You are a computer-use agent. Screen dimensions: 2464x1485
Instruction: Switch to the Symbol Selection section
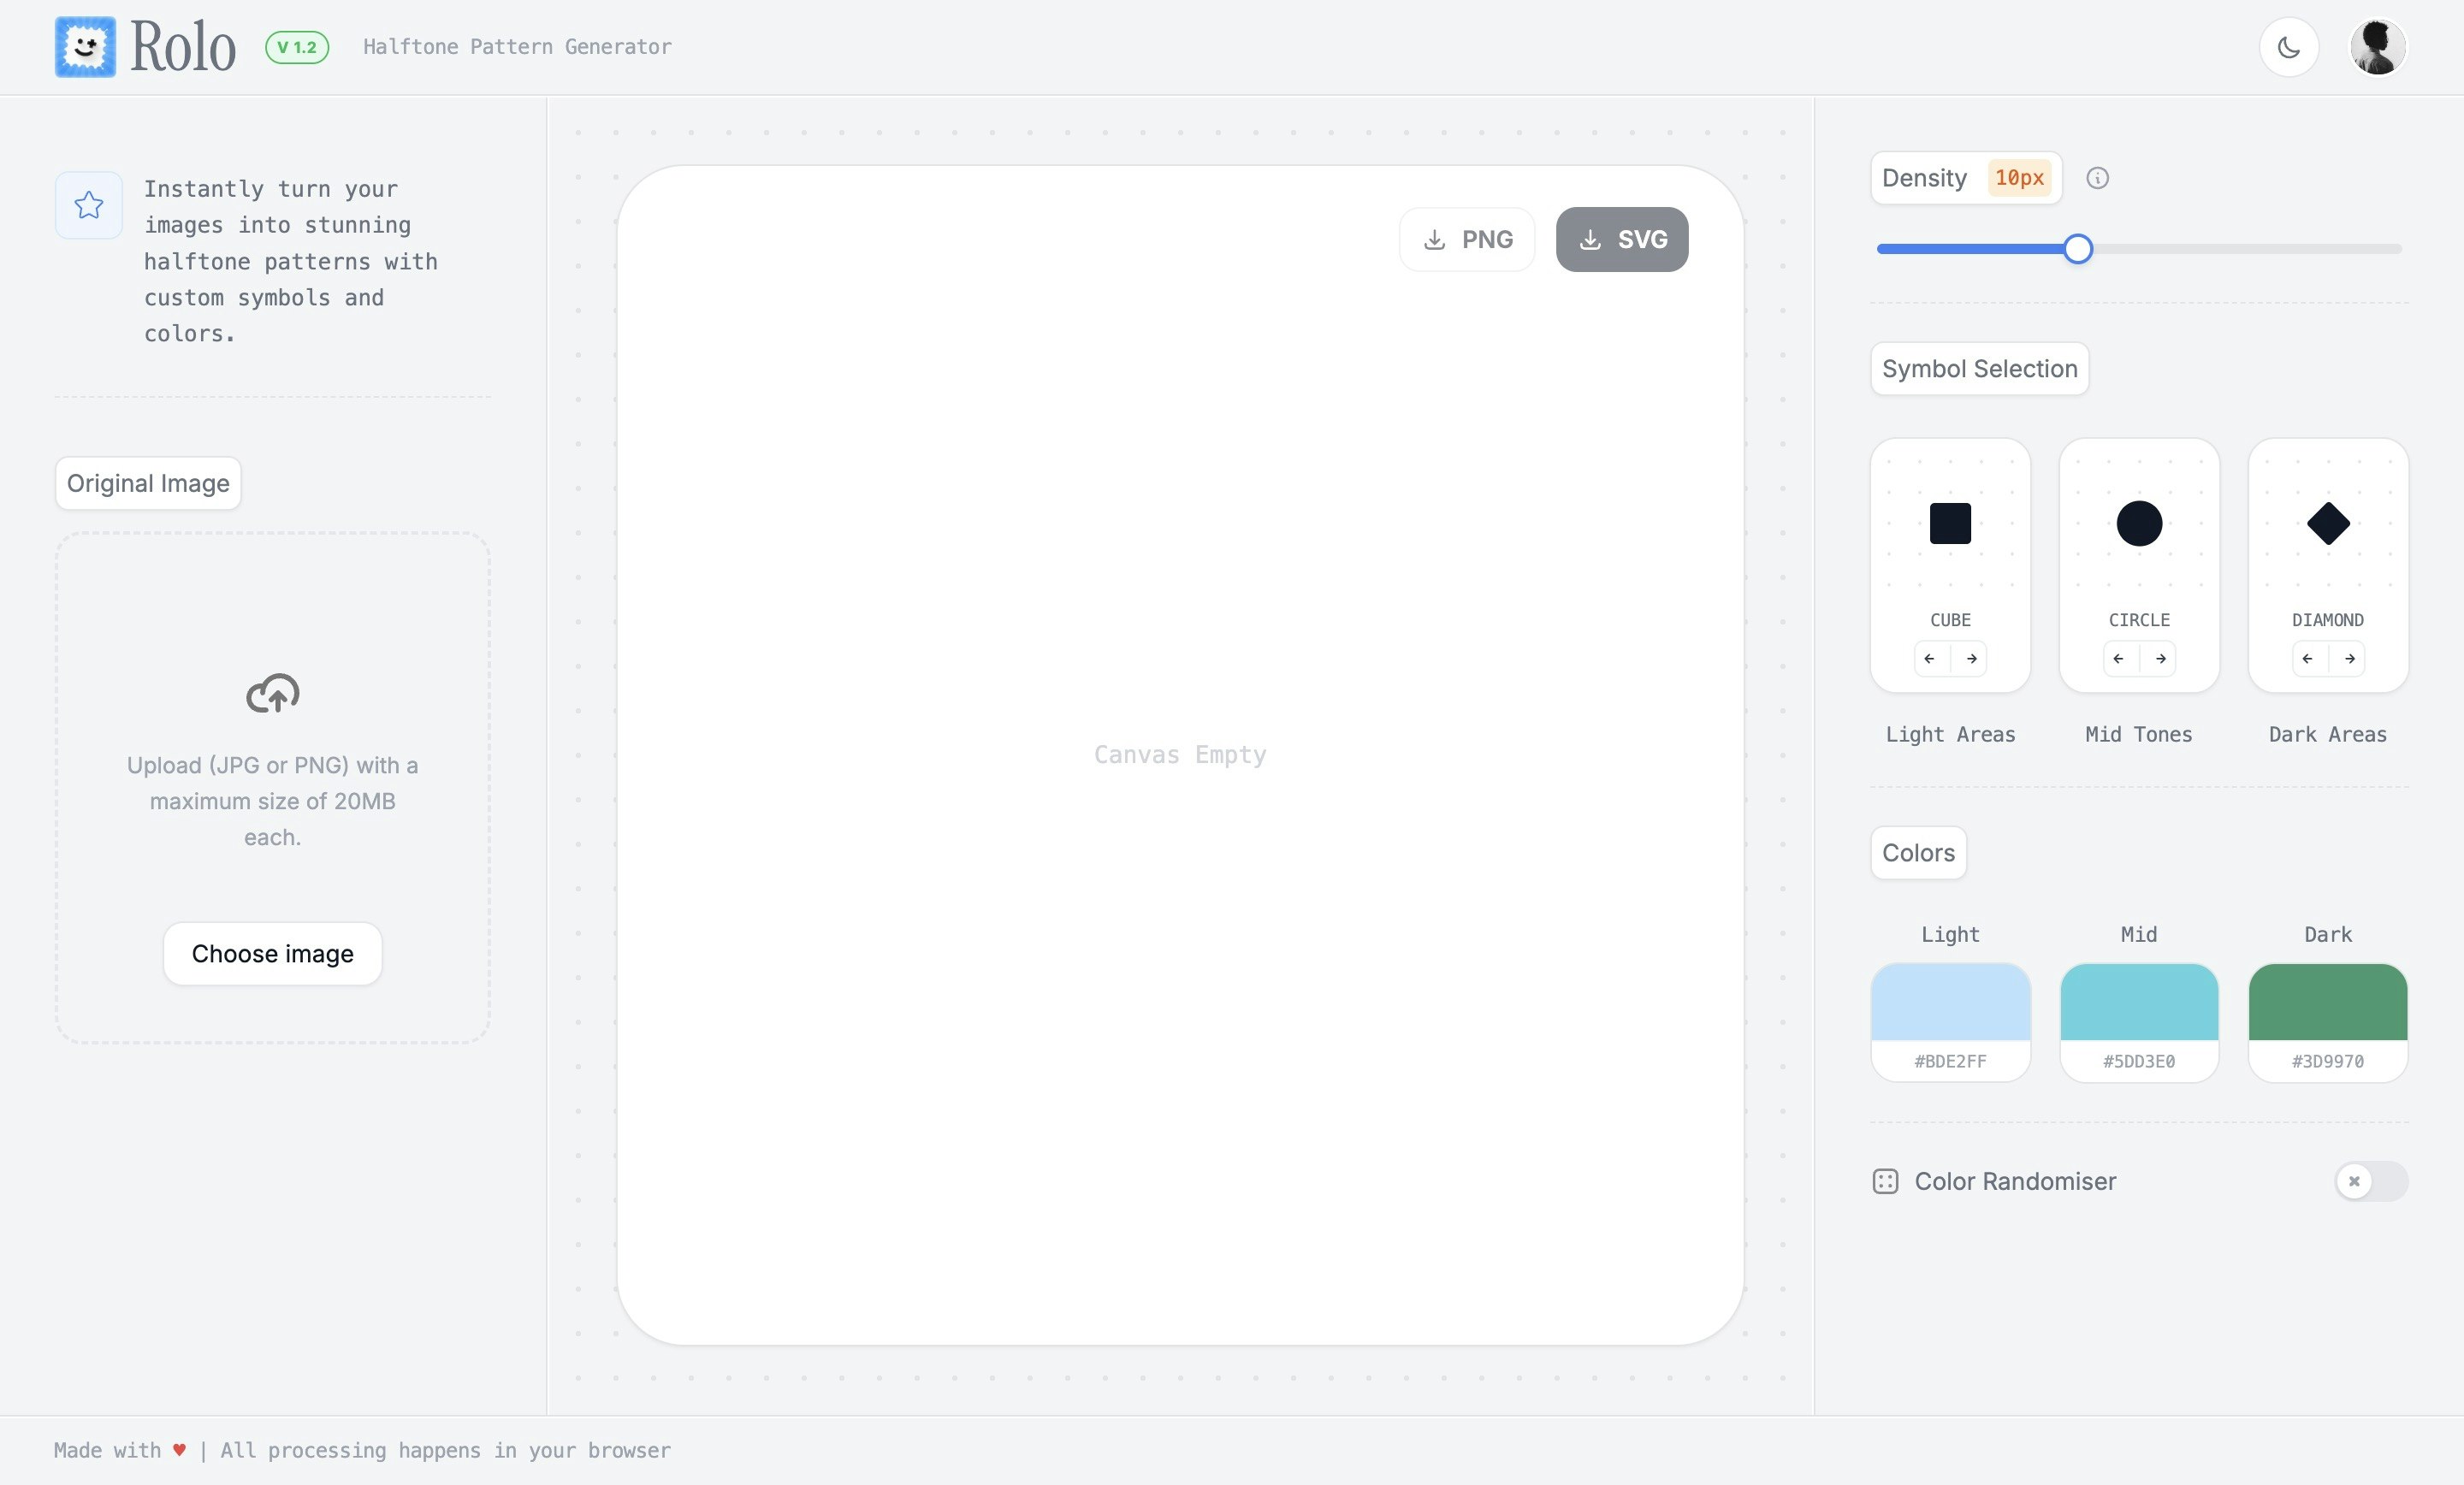[1979, 369]
